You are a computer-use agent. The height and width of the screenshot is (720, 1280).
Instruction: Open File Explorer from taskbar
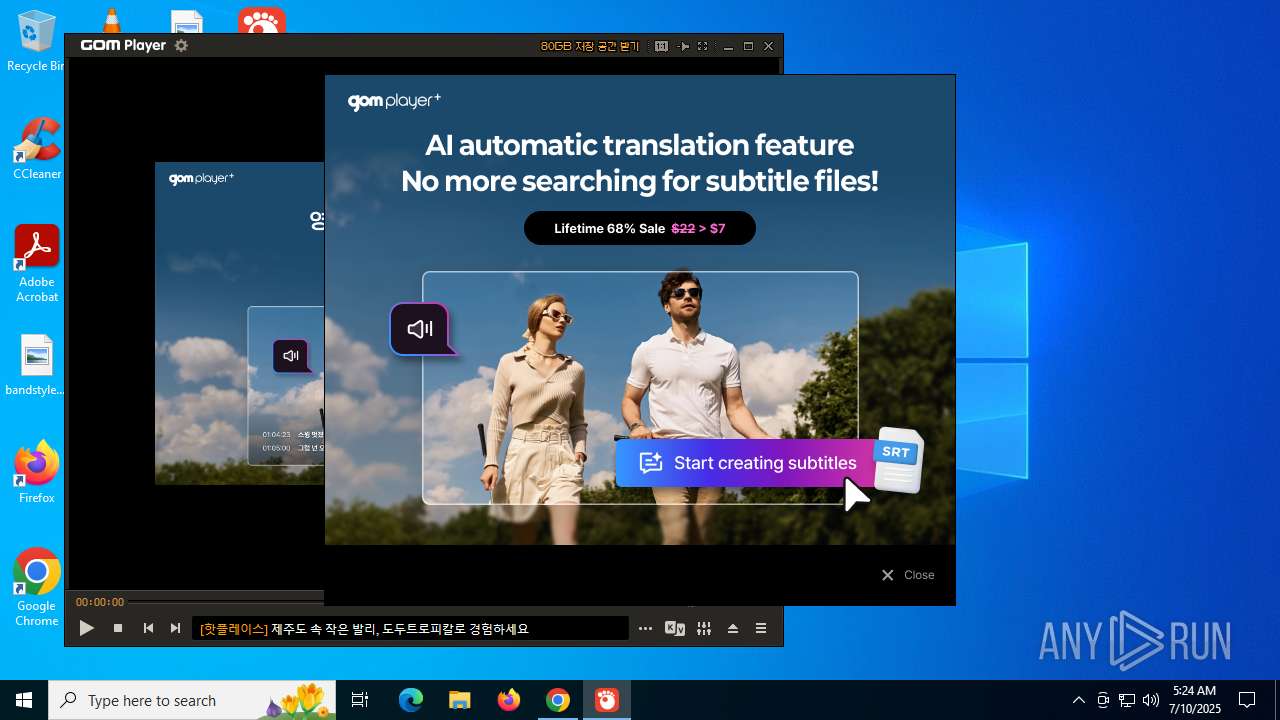tap(460, 700)
